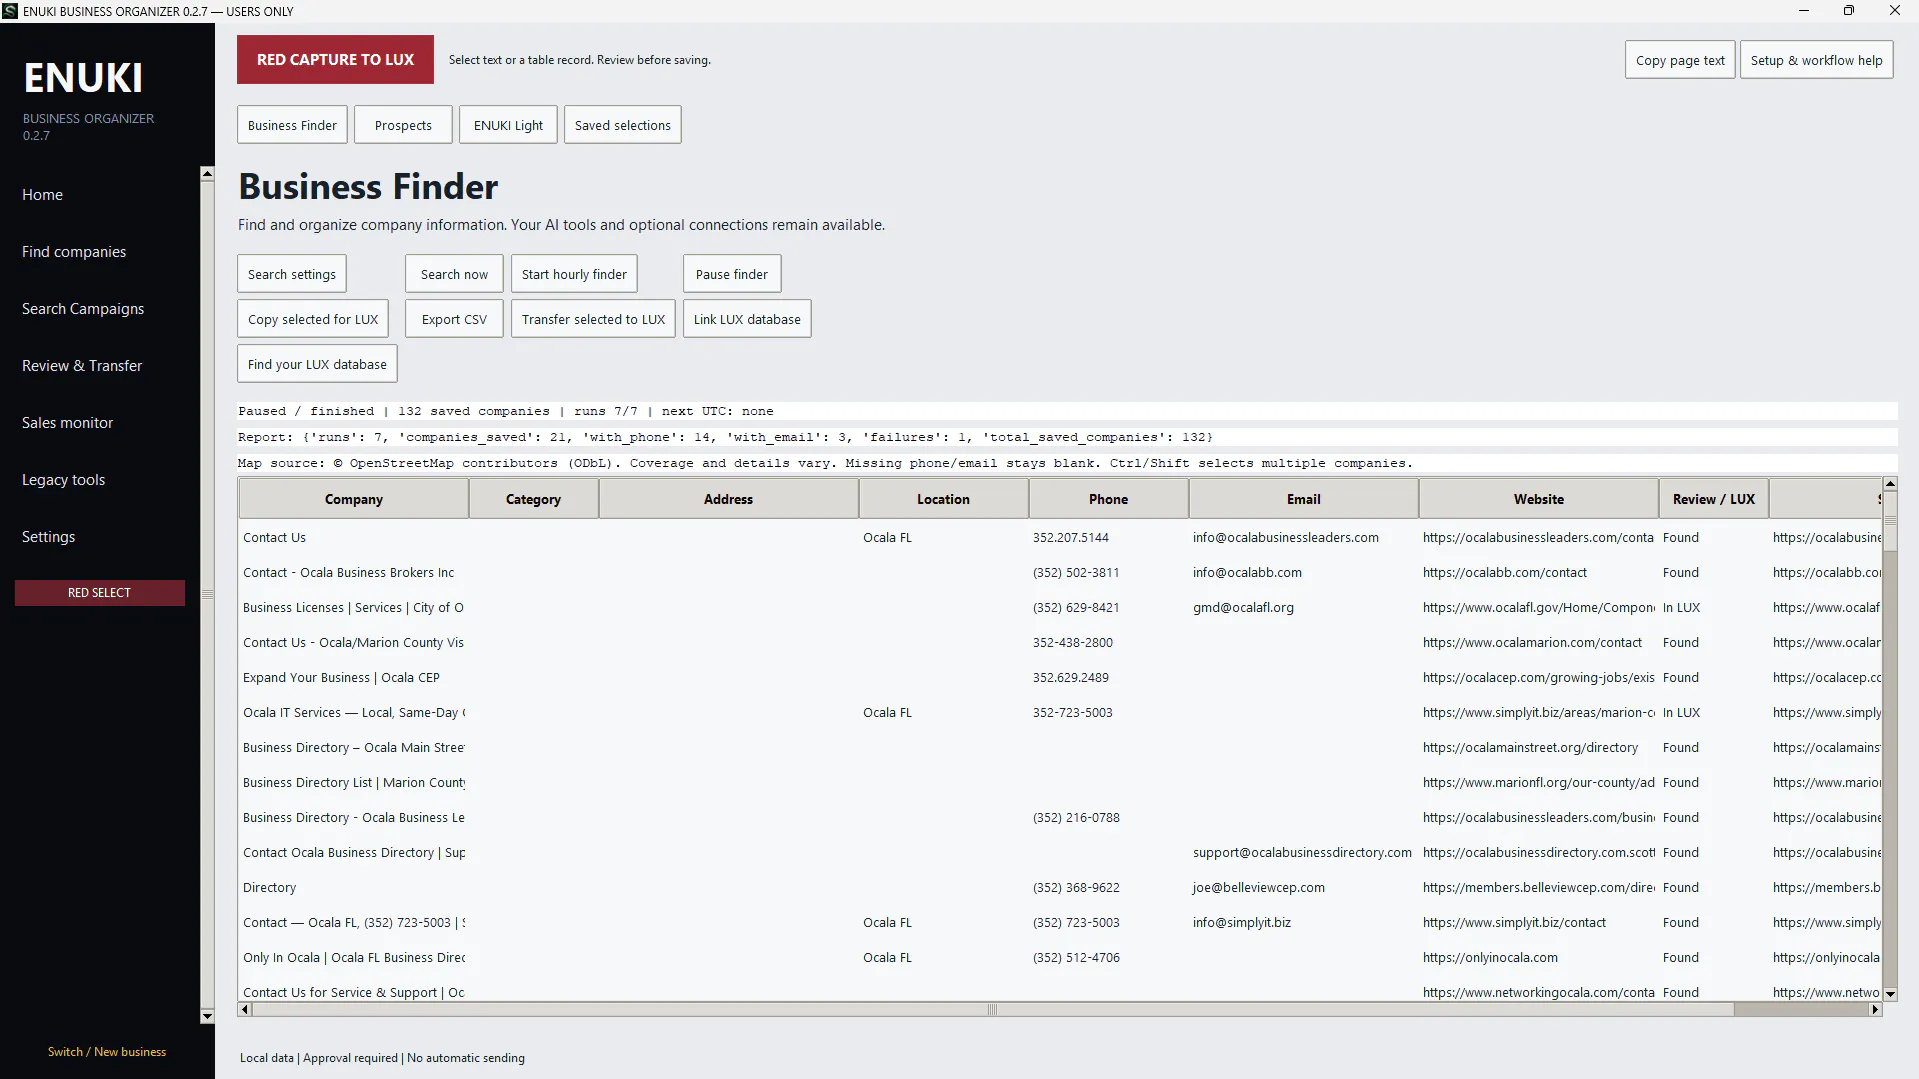The width and height of the screenshot is (1919, 1079).
Task: Click the RED CAPTURE TO LUX button
Action: coord(335,59)
